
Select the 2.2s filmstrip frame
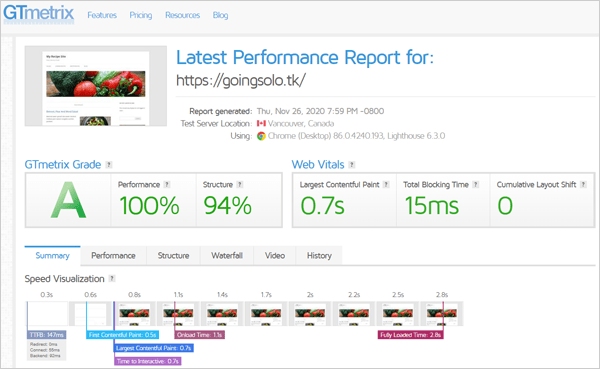click(354, 313)
